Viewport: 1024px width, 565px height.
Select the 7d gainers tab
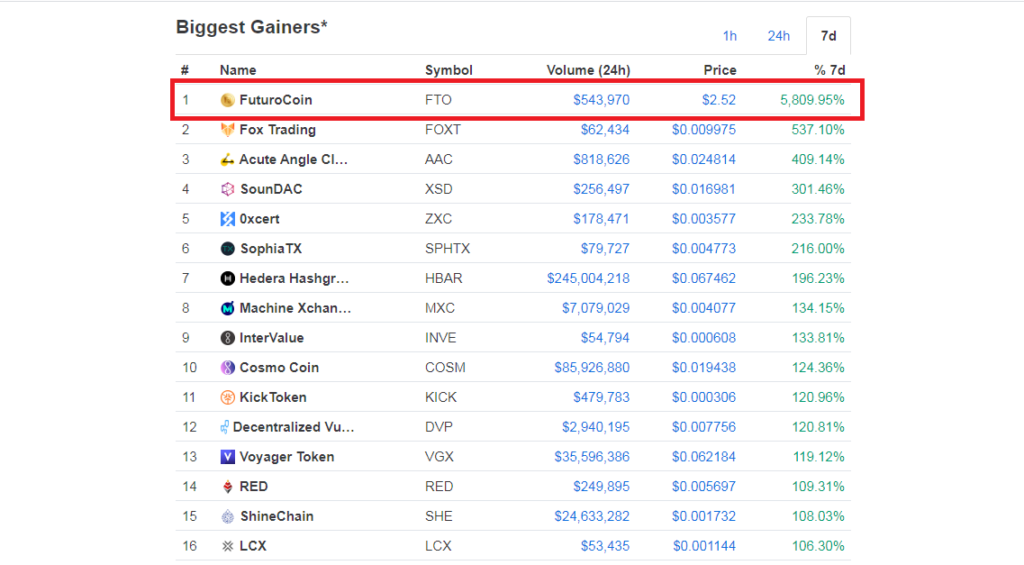828,36
